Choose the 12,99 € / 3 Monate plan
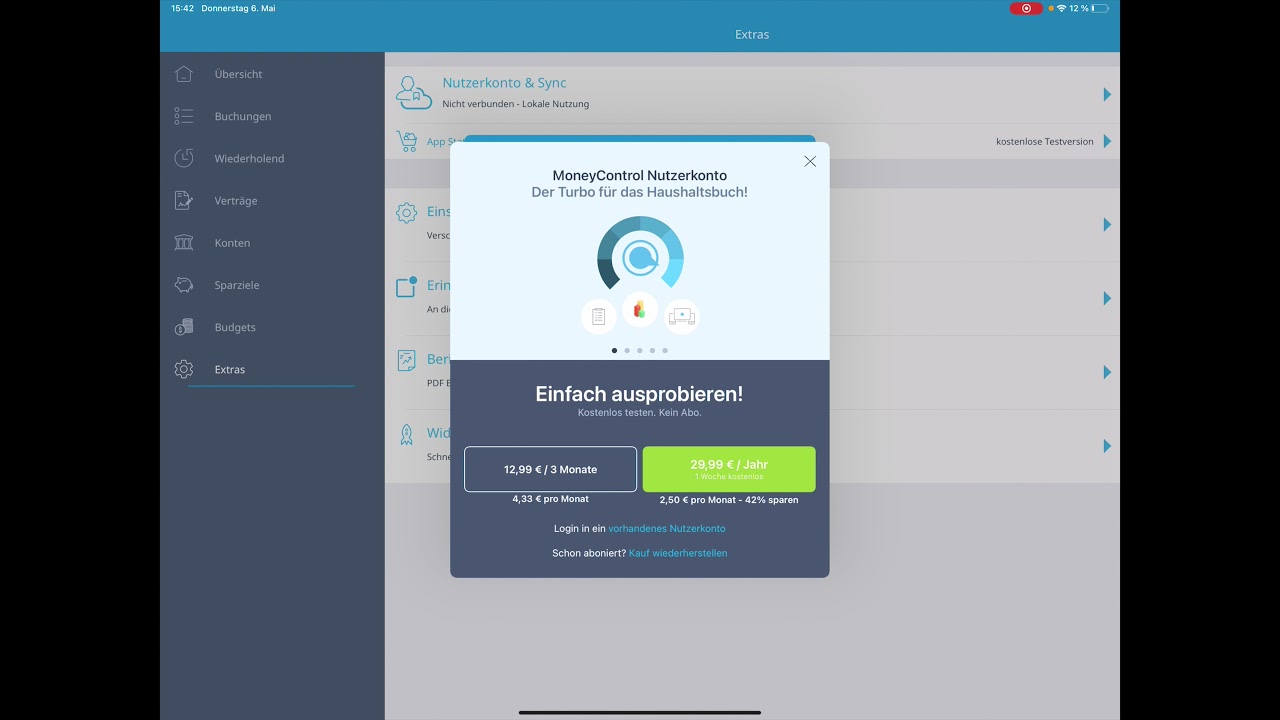This screenshot has height=720, width=1280. [x=550, y=469]
